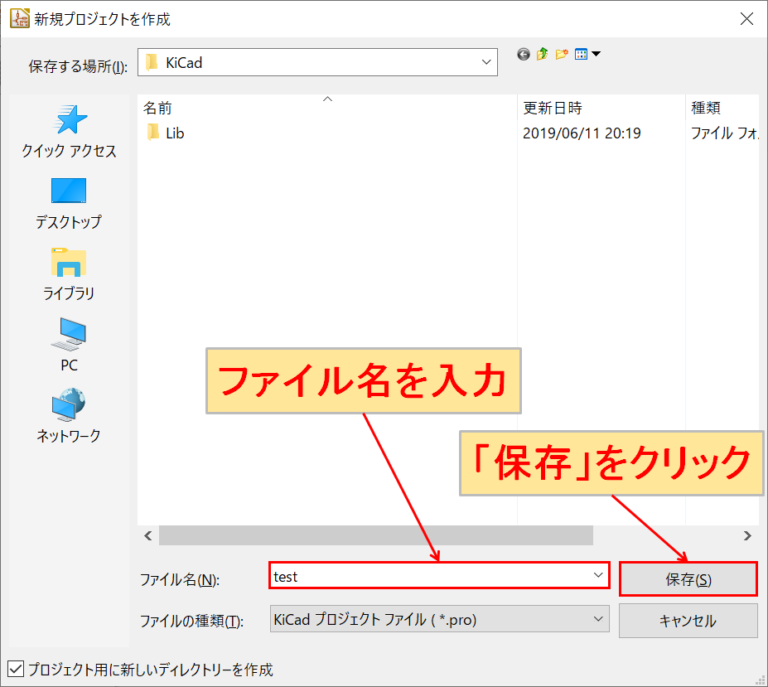Click the 保存(S) save button

click(x=688, y=579)
